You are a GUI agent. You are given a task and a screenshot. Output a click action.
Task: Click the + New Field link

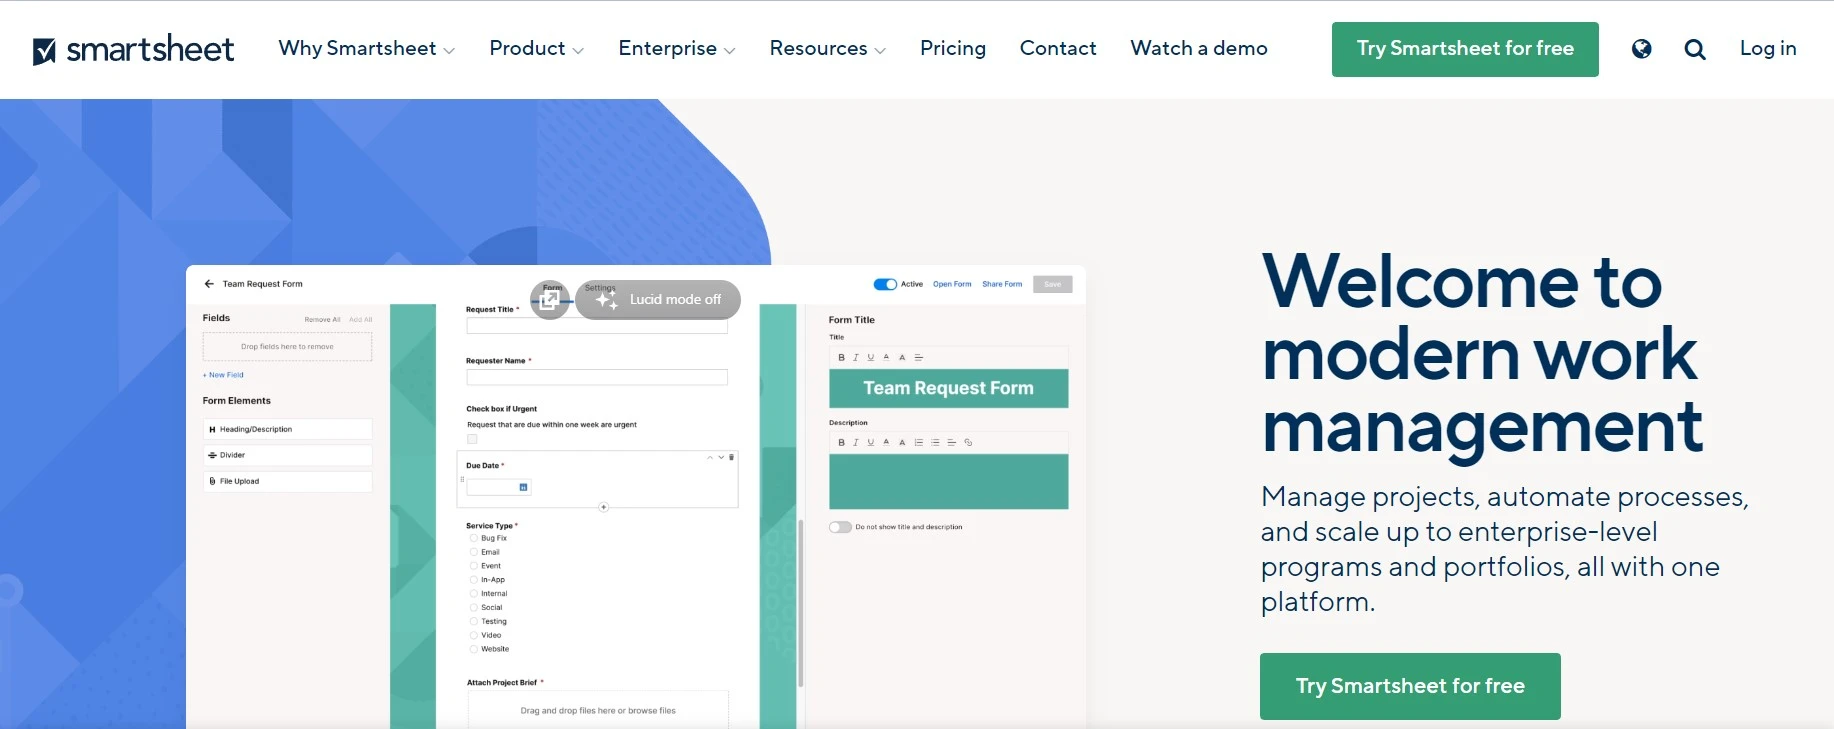[223, 375]
